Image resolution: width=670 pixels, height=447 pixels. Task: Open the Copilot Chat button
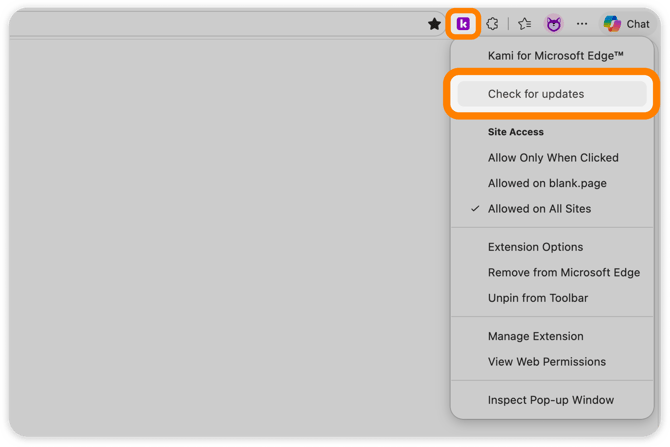point(627,24)
